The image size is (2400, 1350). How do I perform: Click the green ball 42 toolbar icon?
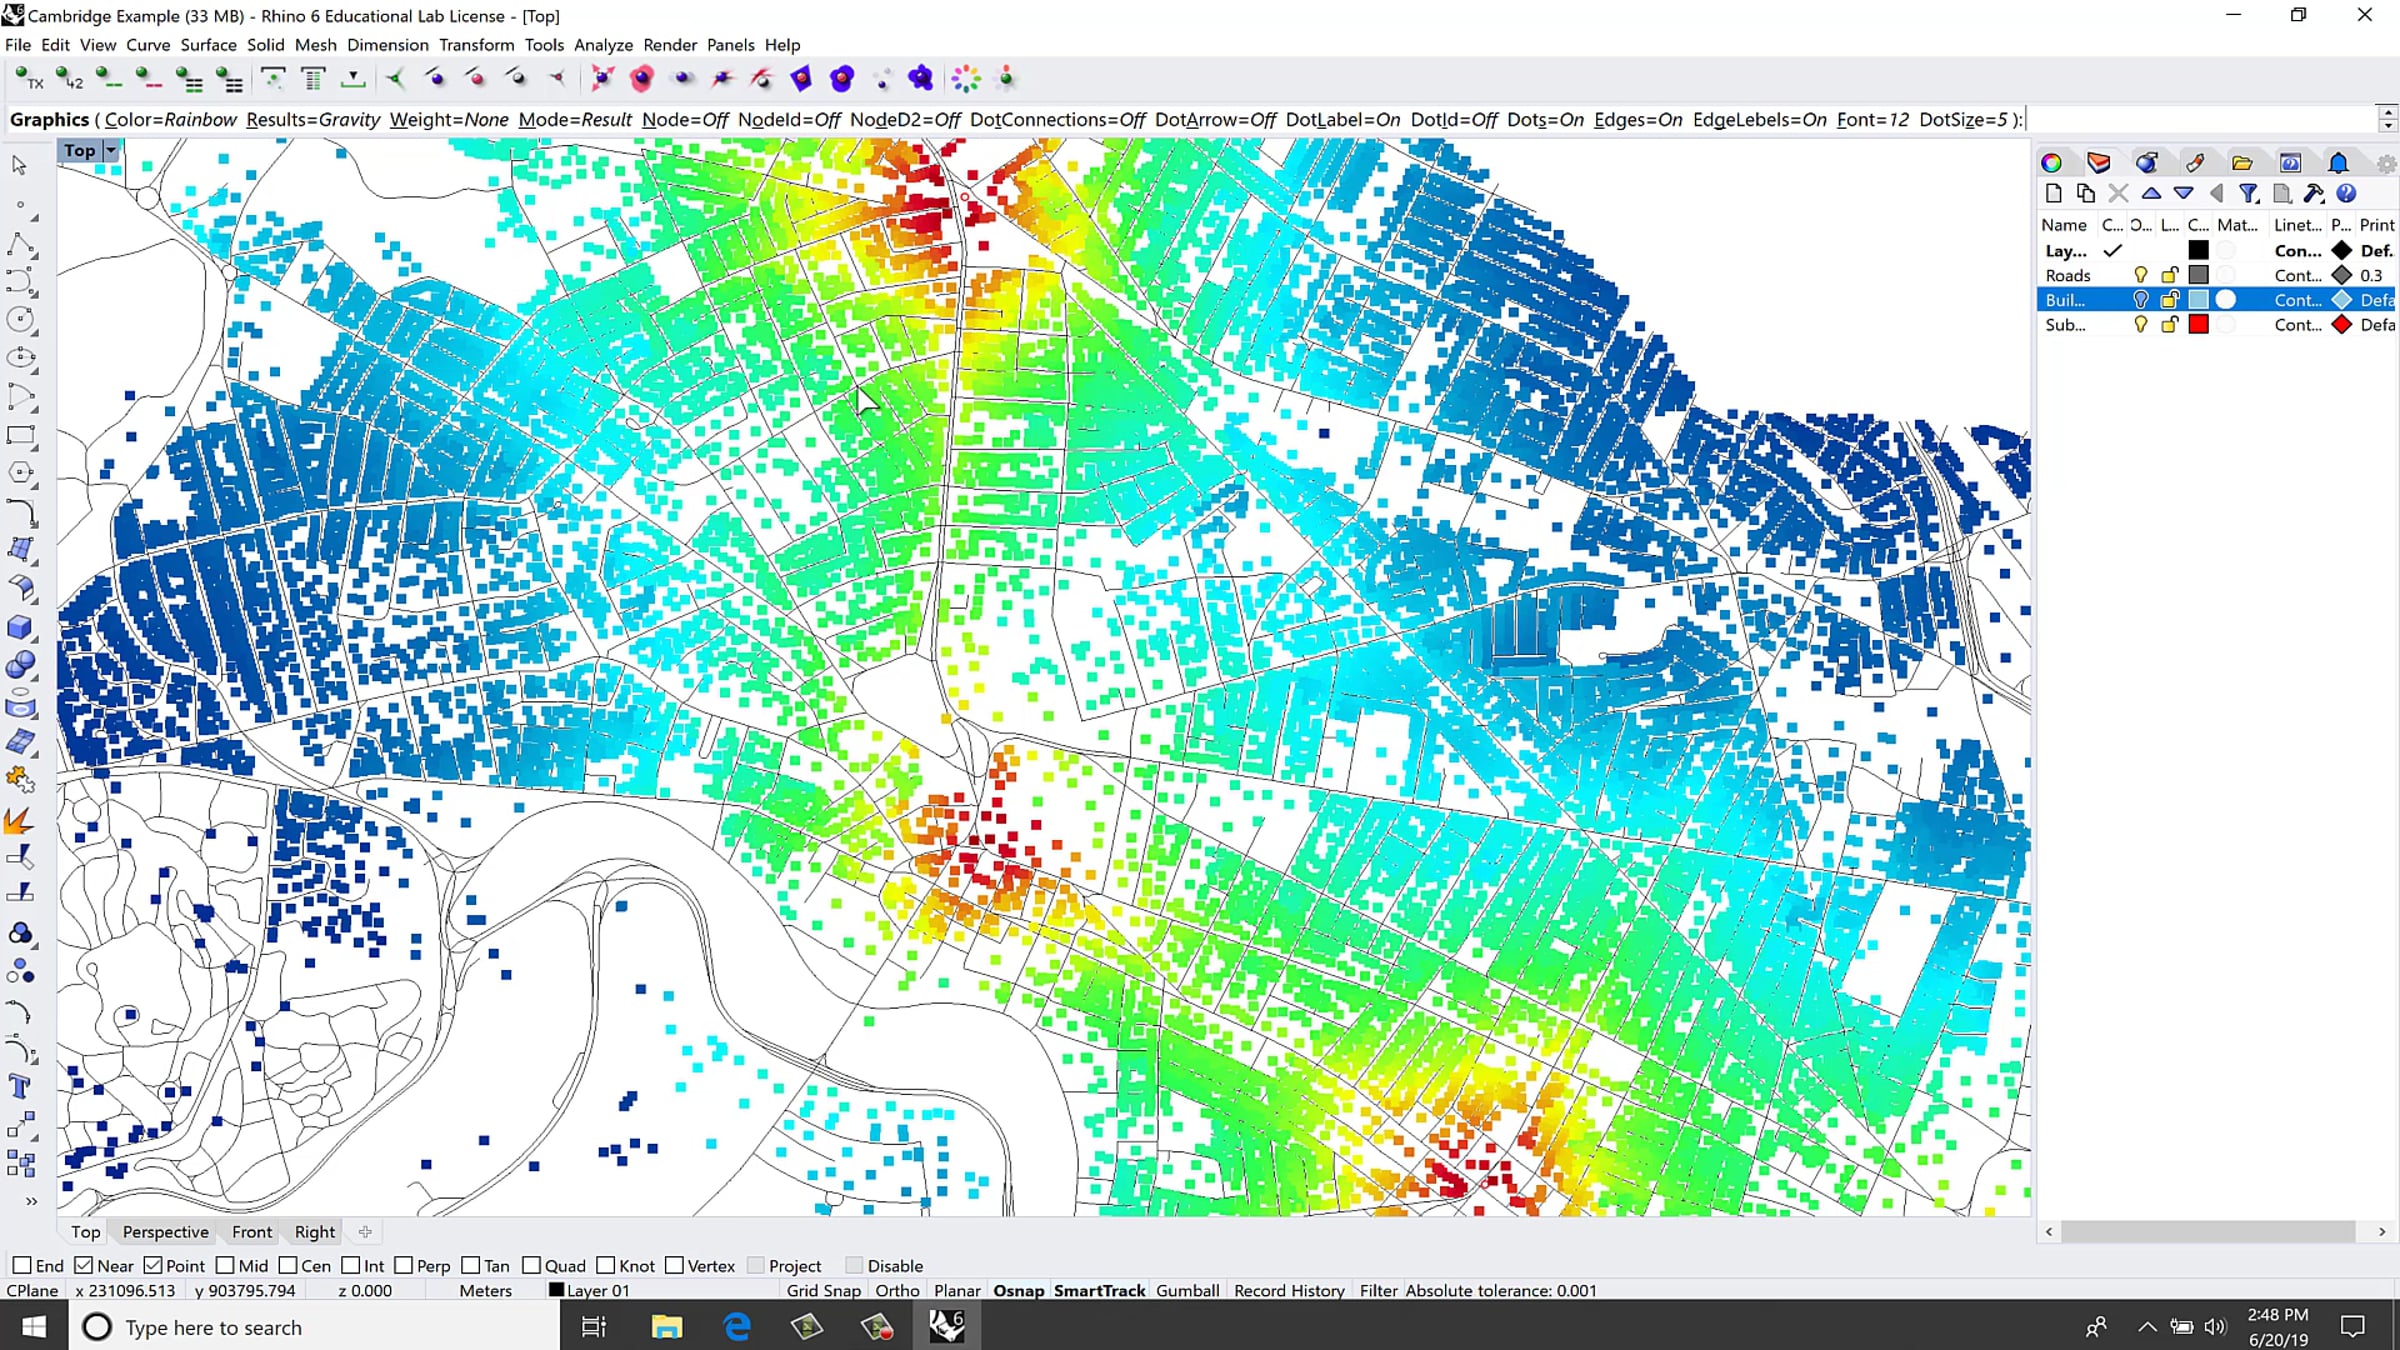(x=69, y=79)
